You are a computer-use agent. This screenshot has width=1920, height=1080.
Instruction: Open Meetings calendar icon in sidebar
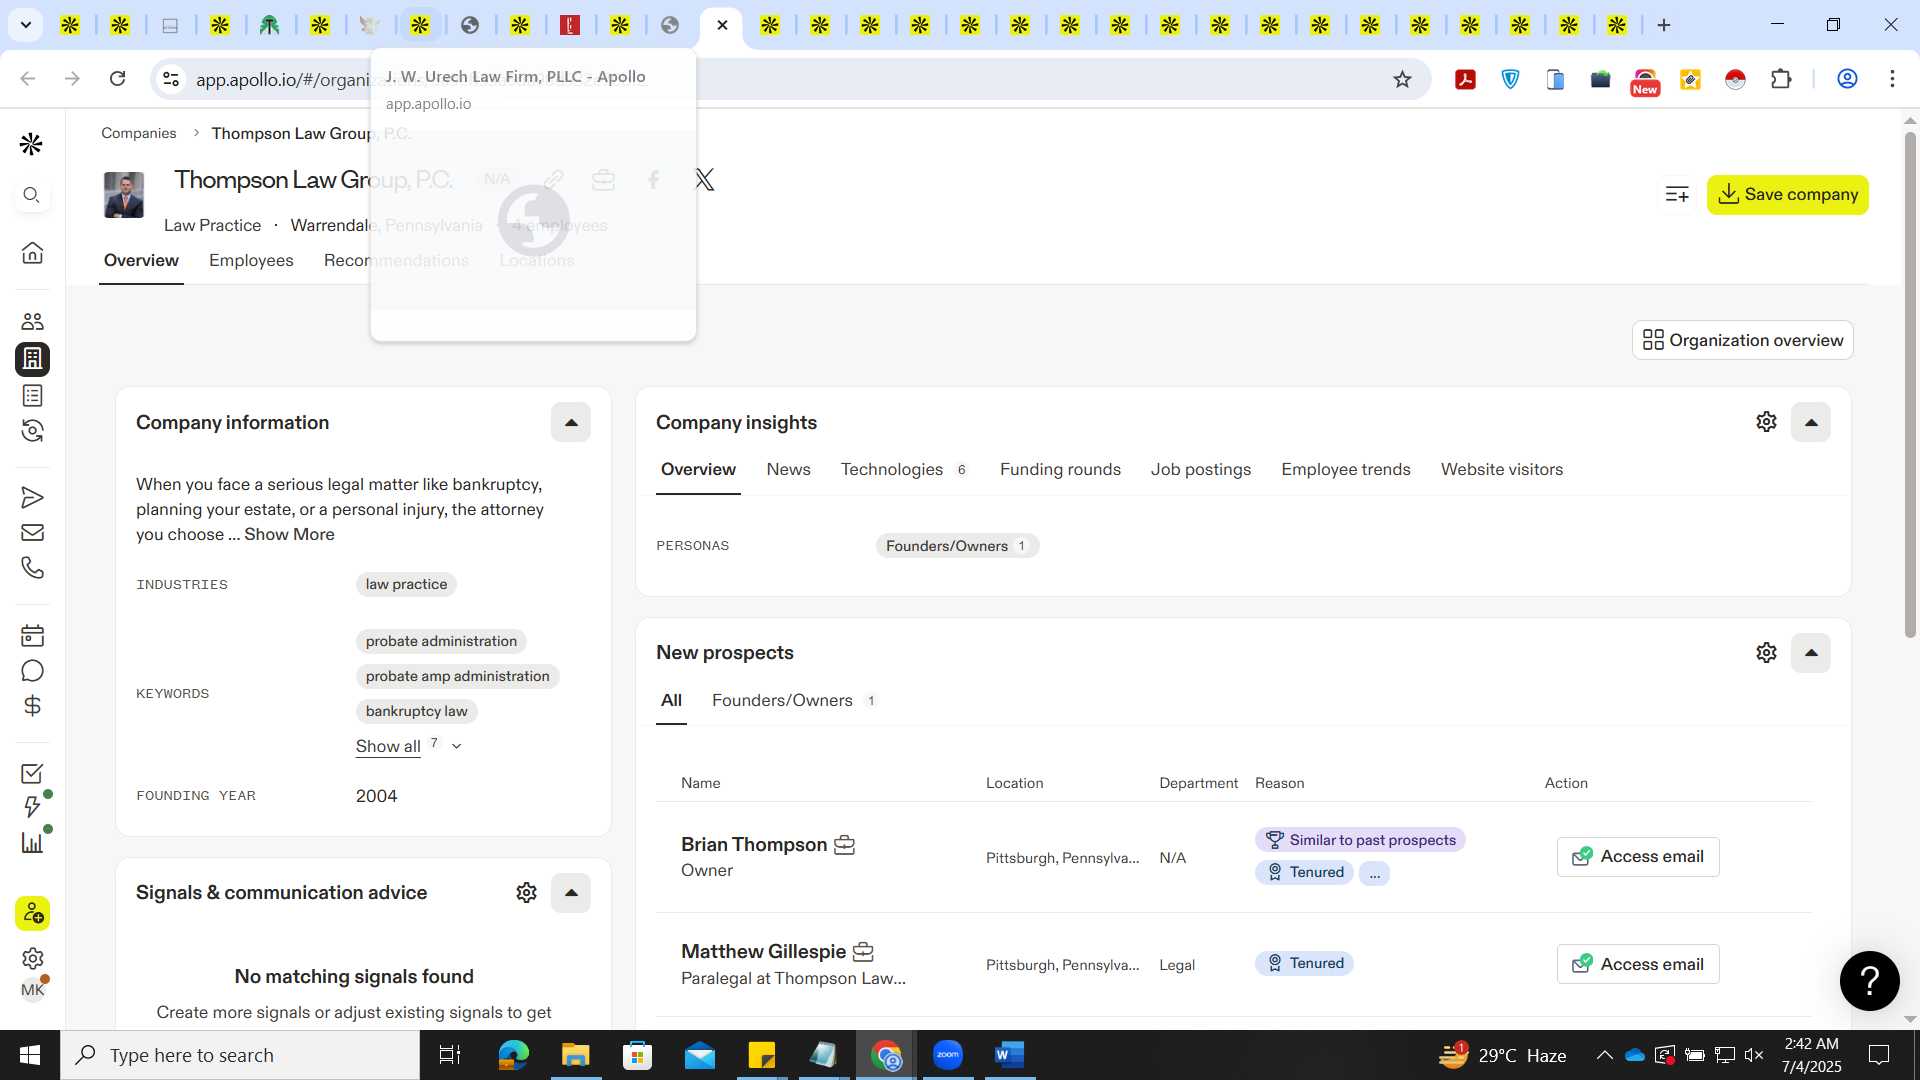click(32, 636)
